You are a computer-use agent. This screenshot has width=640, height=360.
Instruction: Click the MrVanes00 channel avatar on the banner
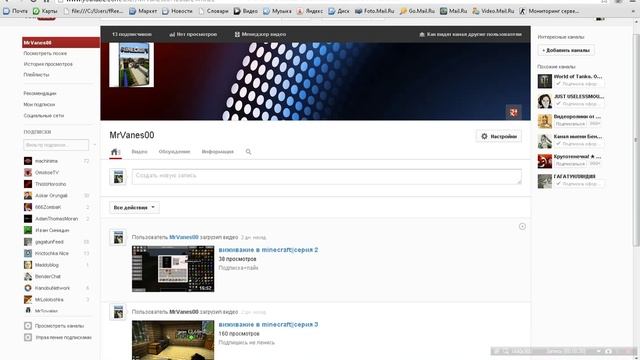[x=131, y=64]
